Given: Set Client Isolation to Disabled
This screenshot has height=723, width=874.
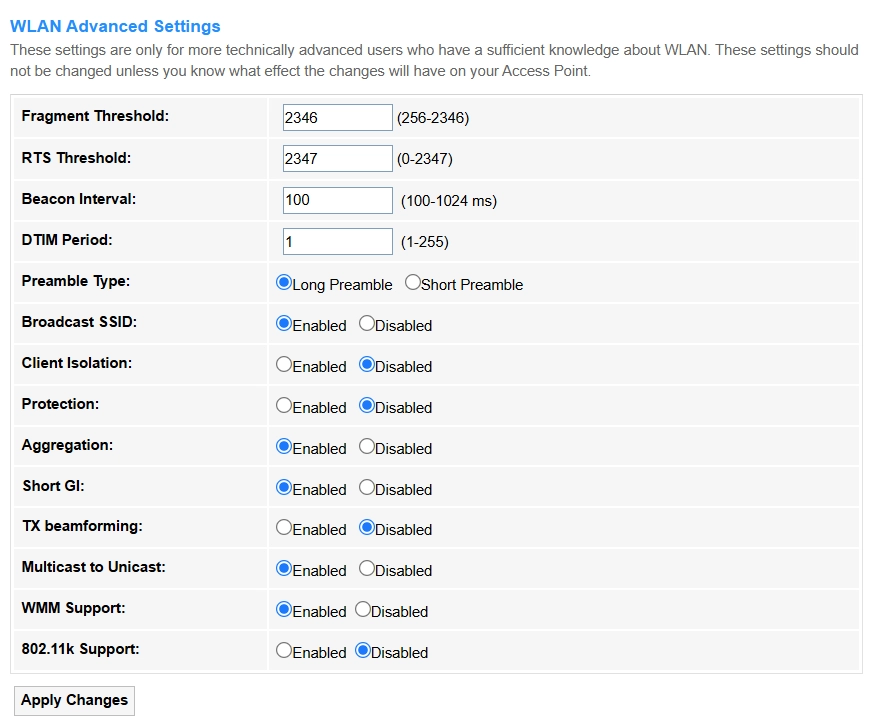Looking at the screenshot, I should tap(367, 365).
